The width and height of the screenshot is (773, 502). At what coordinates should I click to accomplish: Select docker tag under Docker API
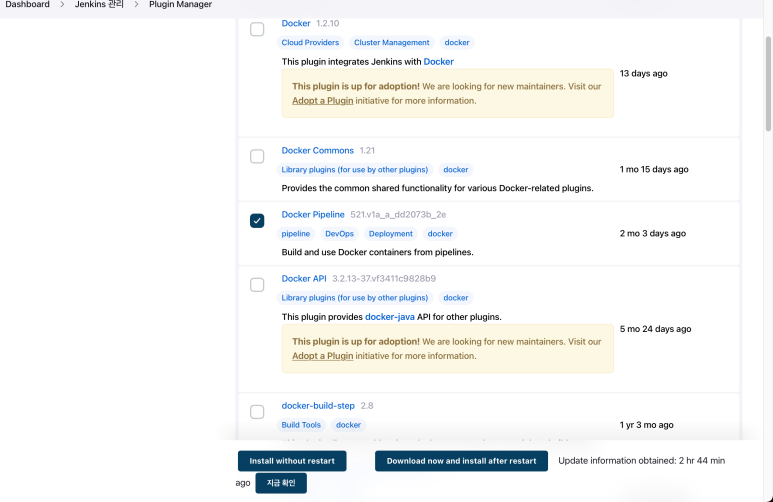[x=456, y=298]
